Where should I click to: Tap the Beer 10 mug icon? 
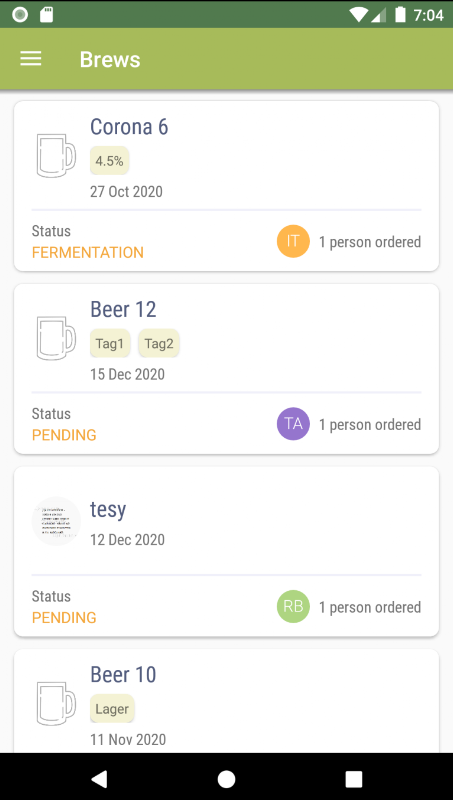[56, 703]
